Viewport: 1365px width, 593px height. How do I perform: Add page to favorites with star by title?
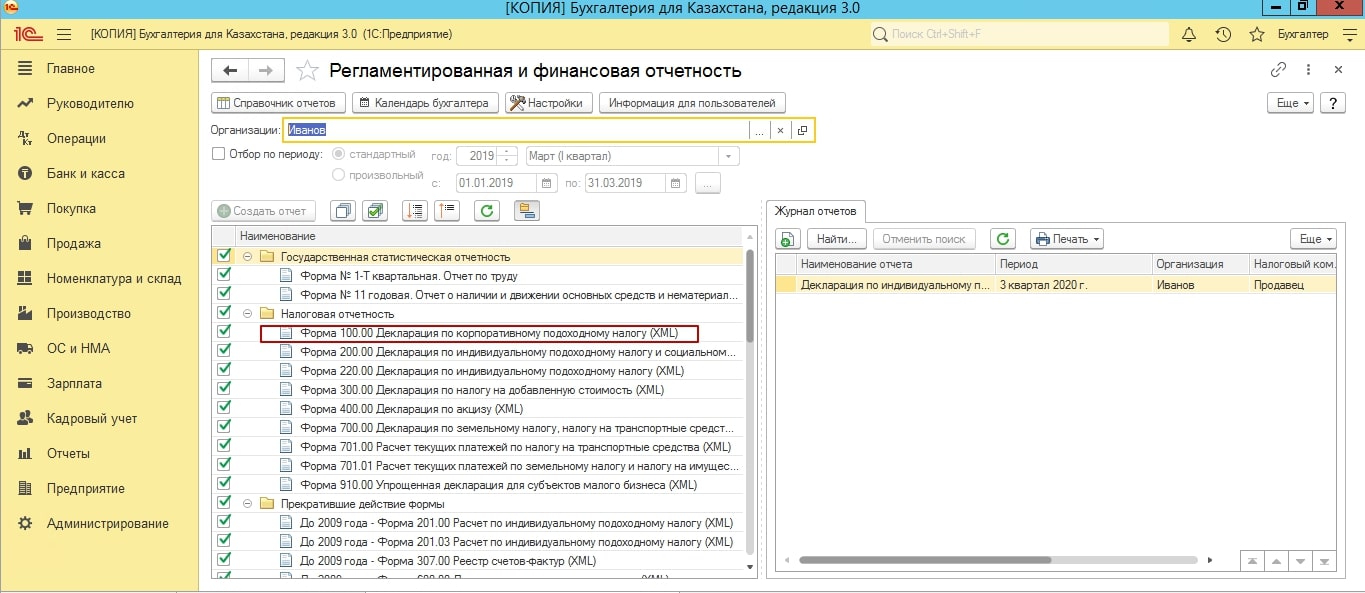point(308,71)
